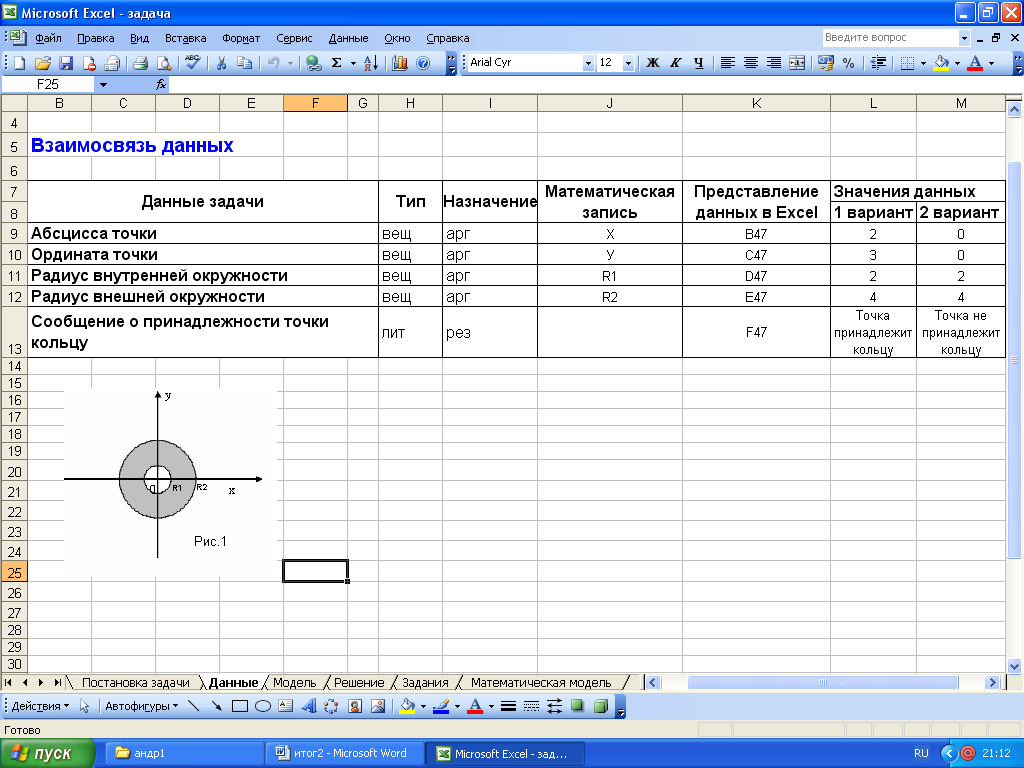Screen dimensions: 1024x768
Task: Open the Автофигуры dropdown menu
Action: coord(141,706)
